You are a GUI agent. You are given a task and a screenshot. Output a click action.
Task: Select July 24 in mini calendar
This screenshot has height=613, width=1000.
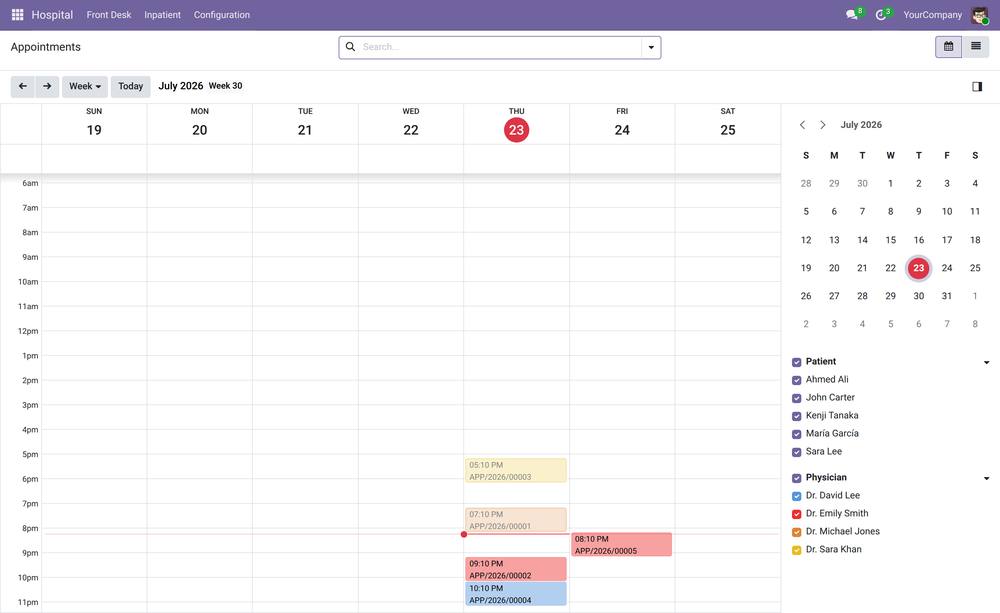coord(946,268)
